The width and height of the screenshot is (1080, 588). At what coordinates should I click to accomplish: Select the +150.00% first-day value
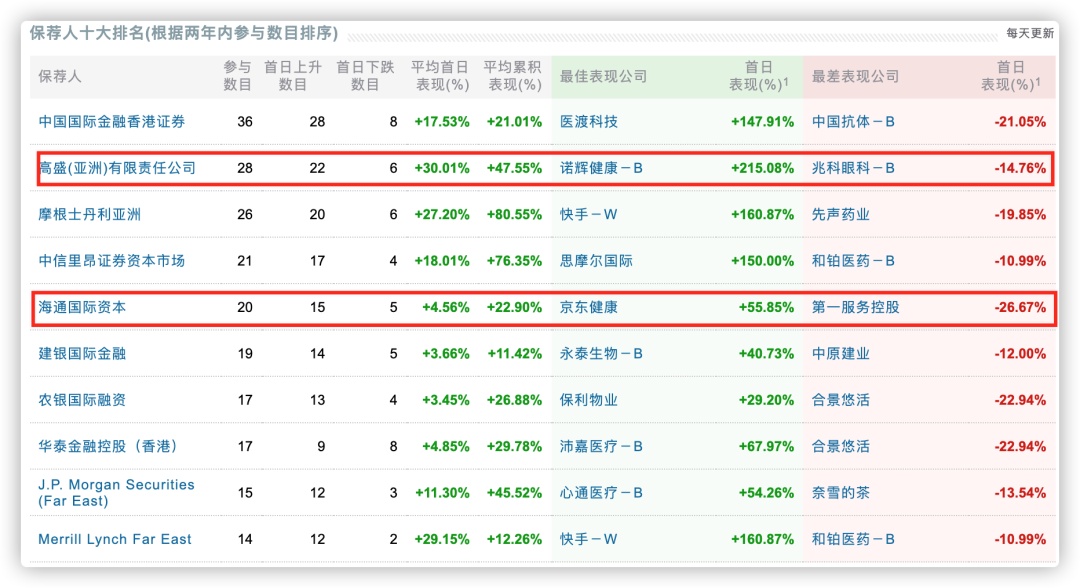(x=762, y=261)
